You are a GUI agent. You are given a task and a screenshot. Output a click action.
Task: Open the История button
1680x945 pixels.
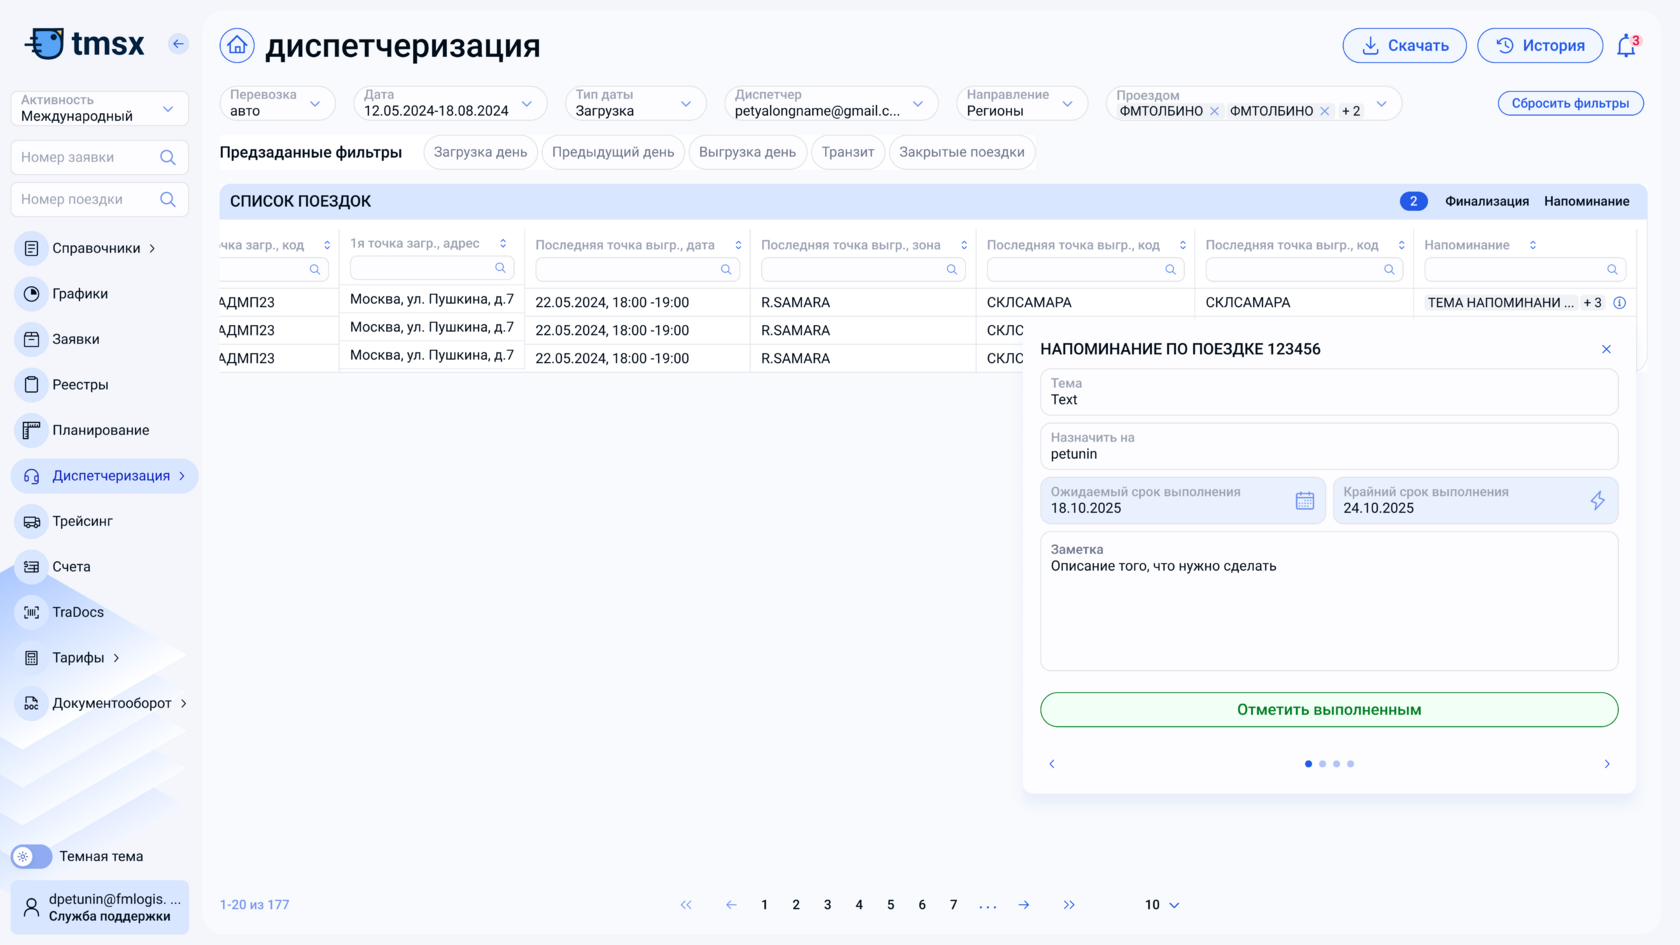pyautogui.click(x=1540, y=46)
